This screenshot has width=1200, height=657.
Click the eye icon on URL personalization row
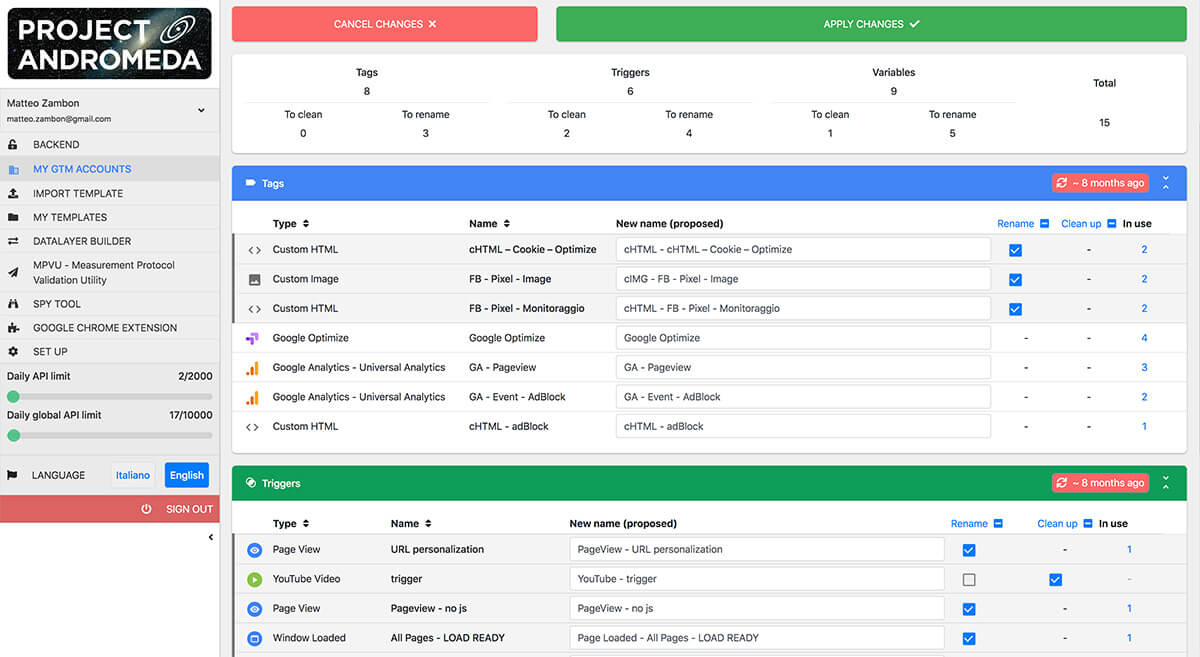[254, 550]
